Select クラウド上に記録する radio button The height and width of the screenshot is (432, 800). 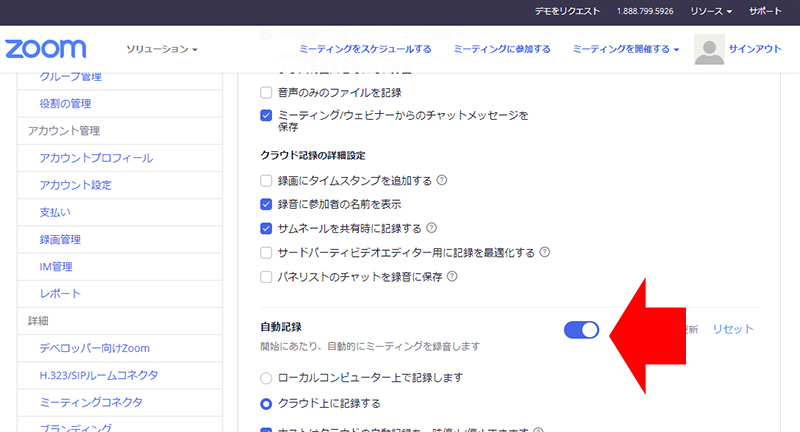tap(266, 404)
